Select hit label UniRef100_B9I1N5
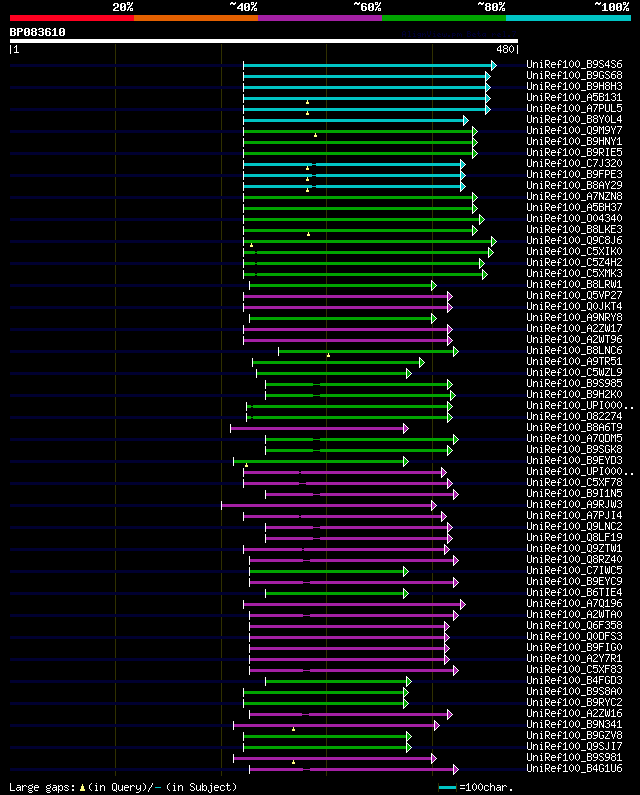640x795 pixels. pos(574,493)
